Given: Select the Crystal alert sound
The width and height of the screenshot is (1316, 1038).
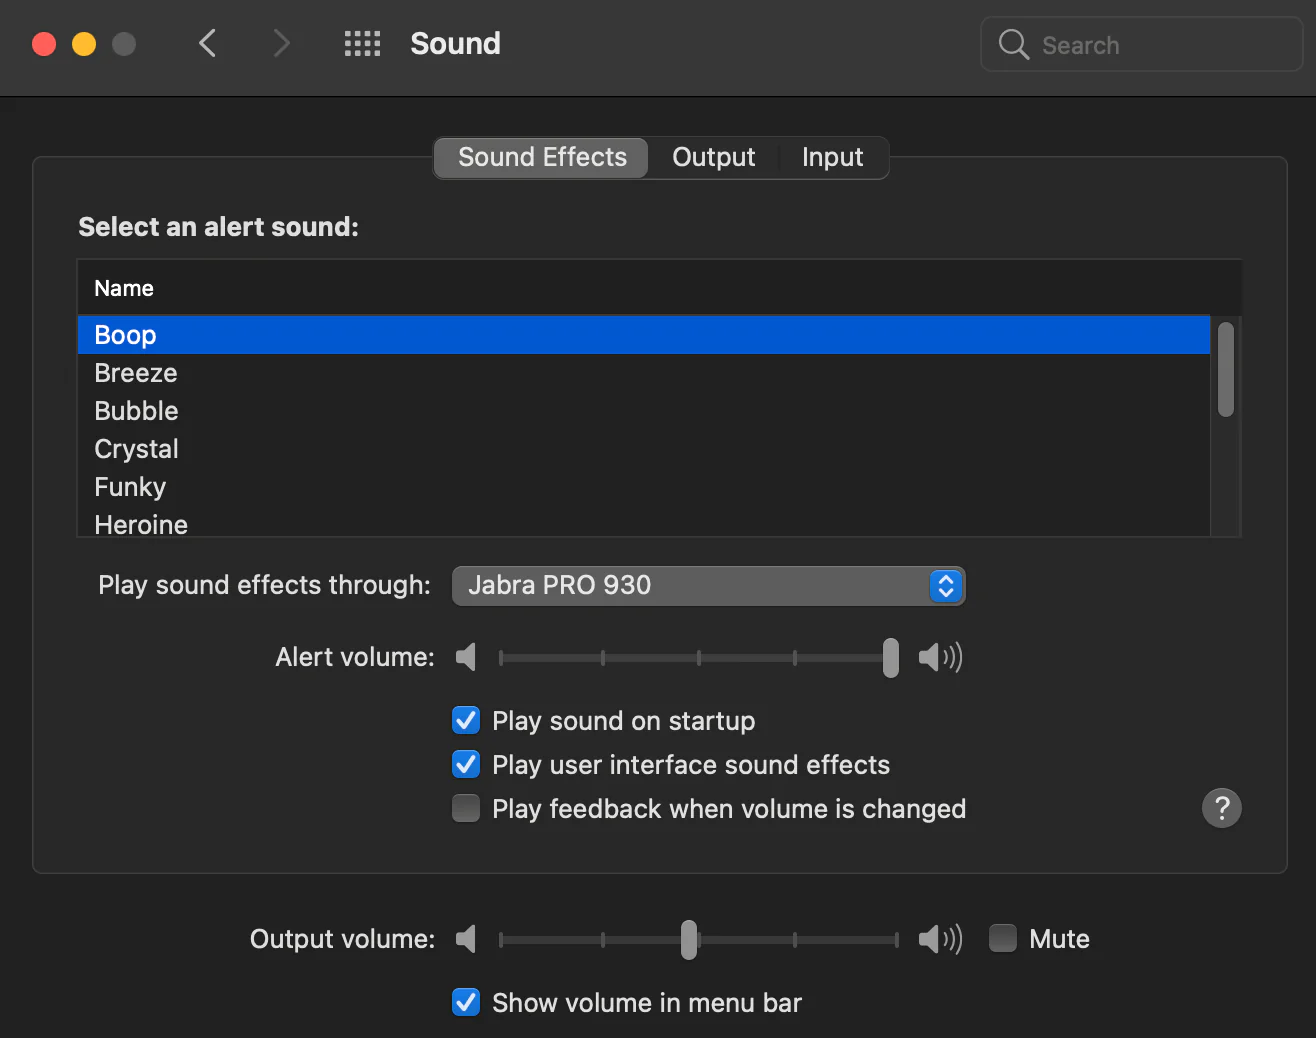Looking at the screenshot, I should pos(137,449).
